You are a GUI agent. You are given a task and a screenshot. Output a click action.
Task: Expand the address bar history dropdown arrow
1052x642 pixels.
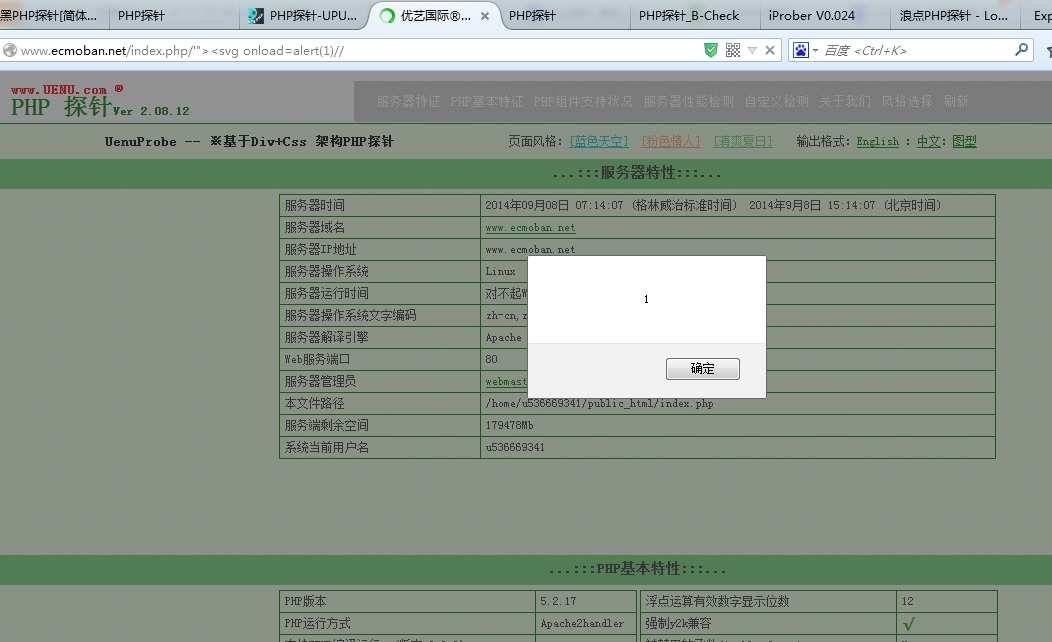coord(752,50)
